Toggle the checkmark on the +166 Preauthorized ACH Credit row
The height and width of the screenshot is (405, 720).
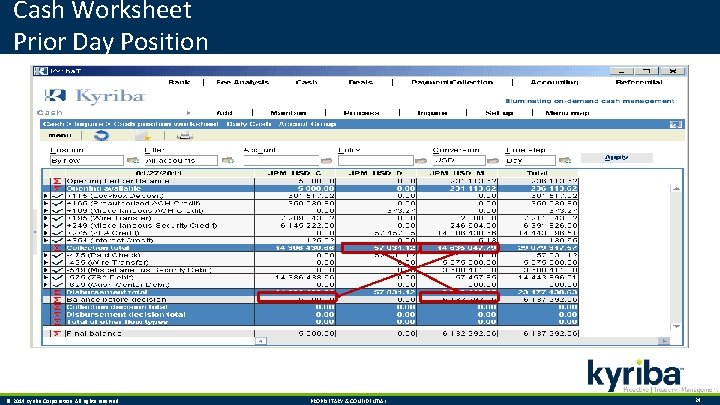pos(57,203)
